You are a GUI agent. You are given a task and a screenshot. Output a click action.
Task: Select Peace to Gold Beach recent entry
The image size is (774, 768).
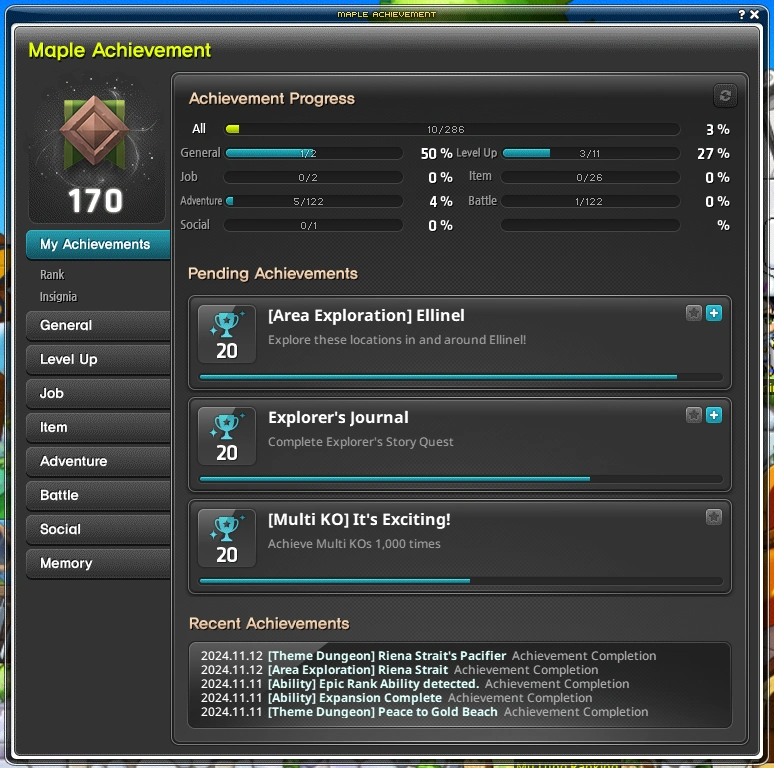[425, 712]
